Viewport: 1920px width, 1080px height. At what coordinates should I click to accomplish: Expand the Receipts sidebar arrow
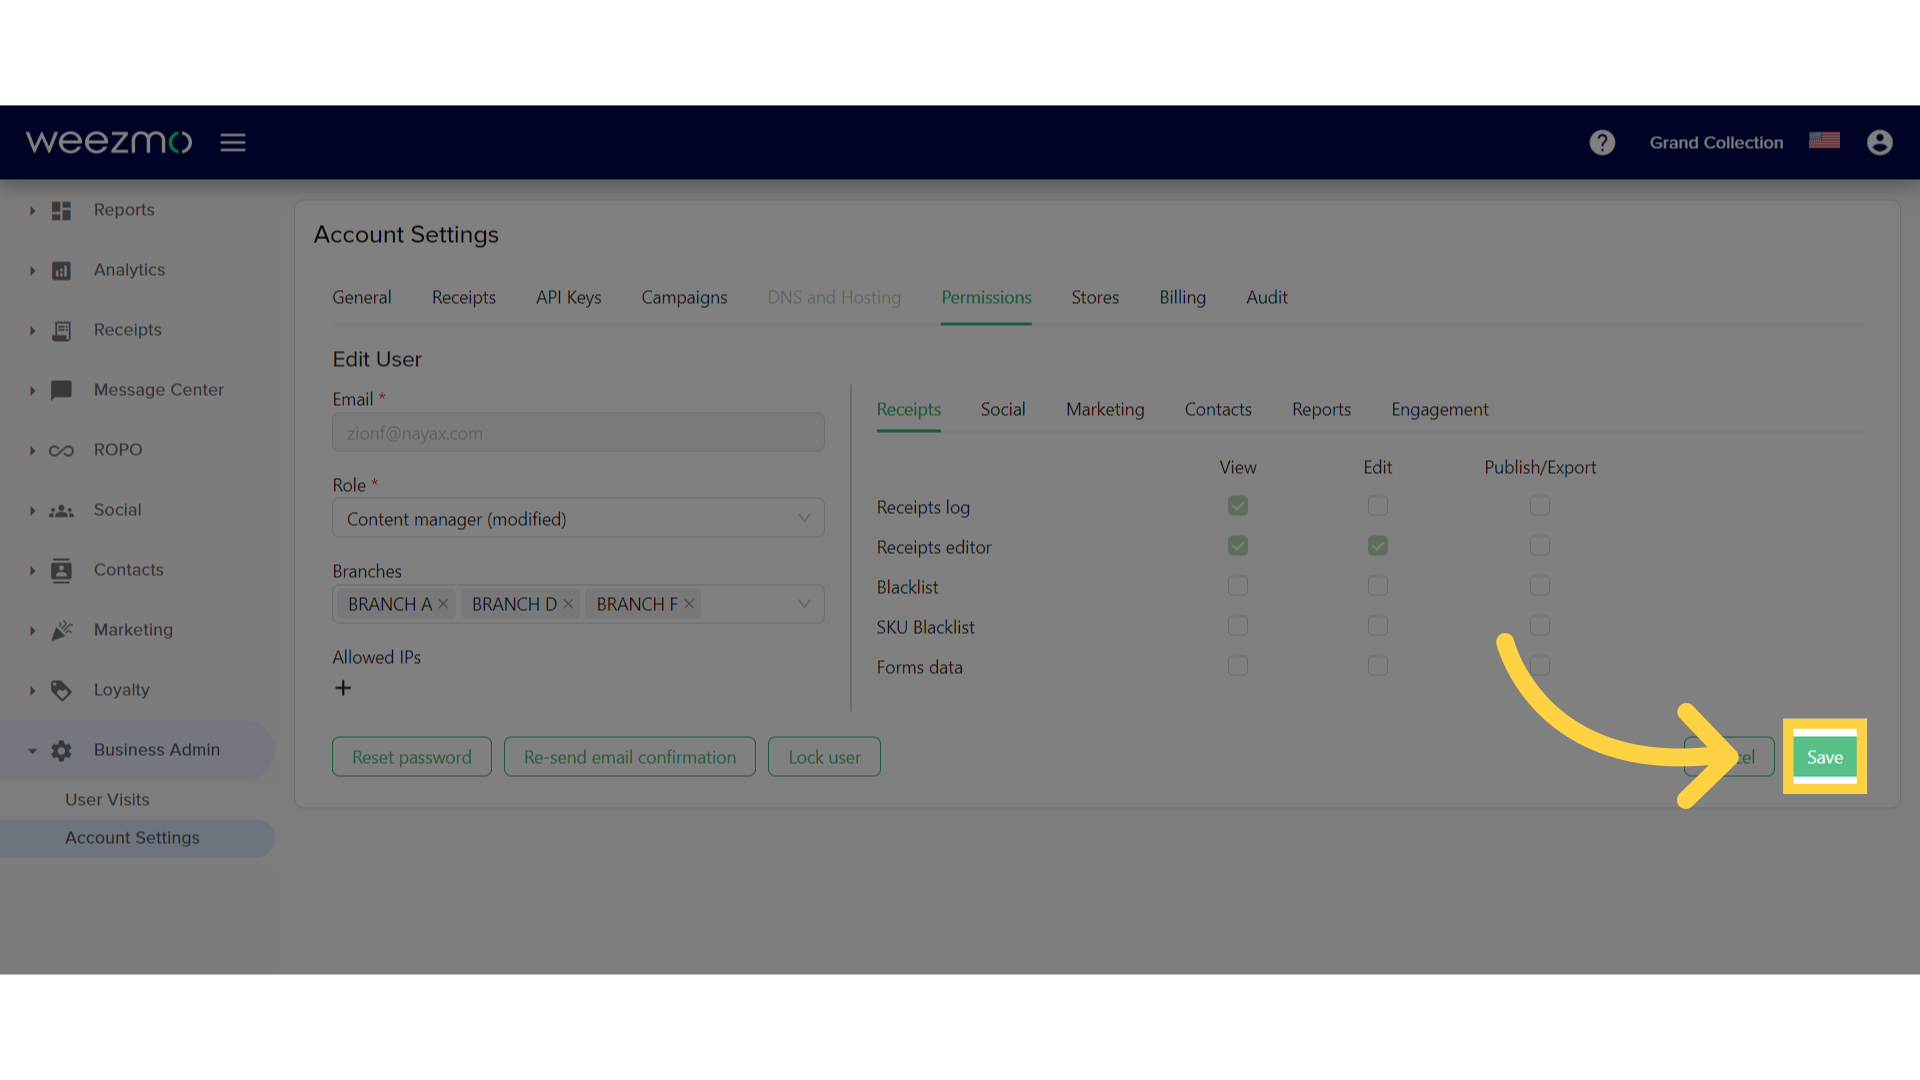pos(32,331)
